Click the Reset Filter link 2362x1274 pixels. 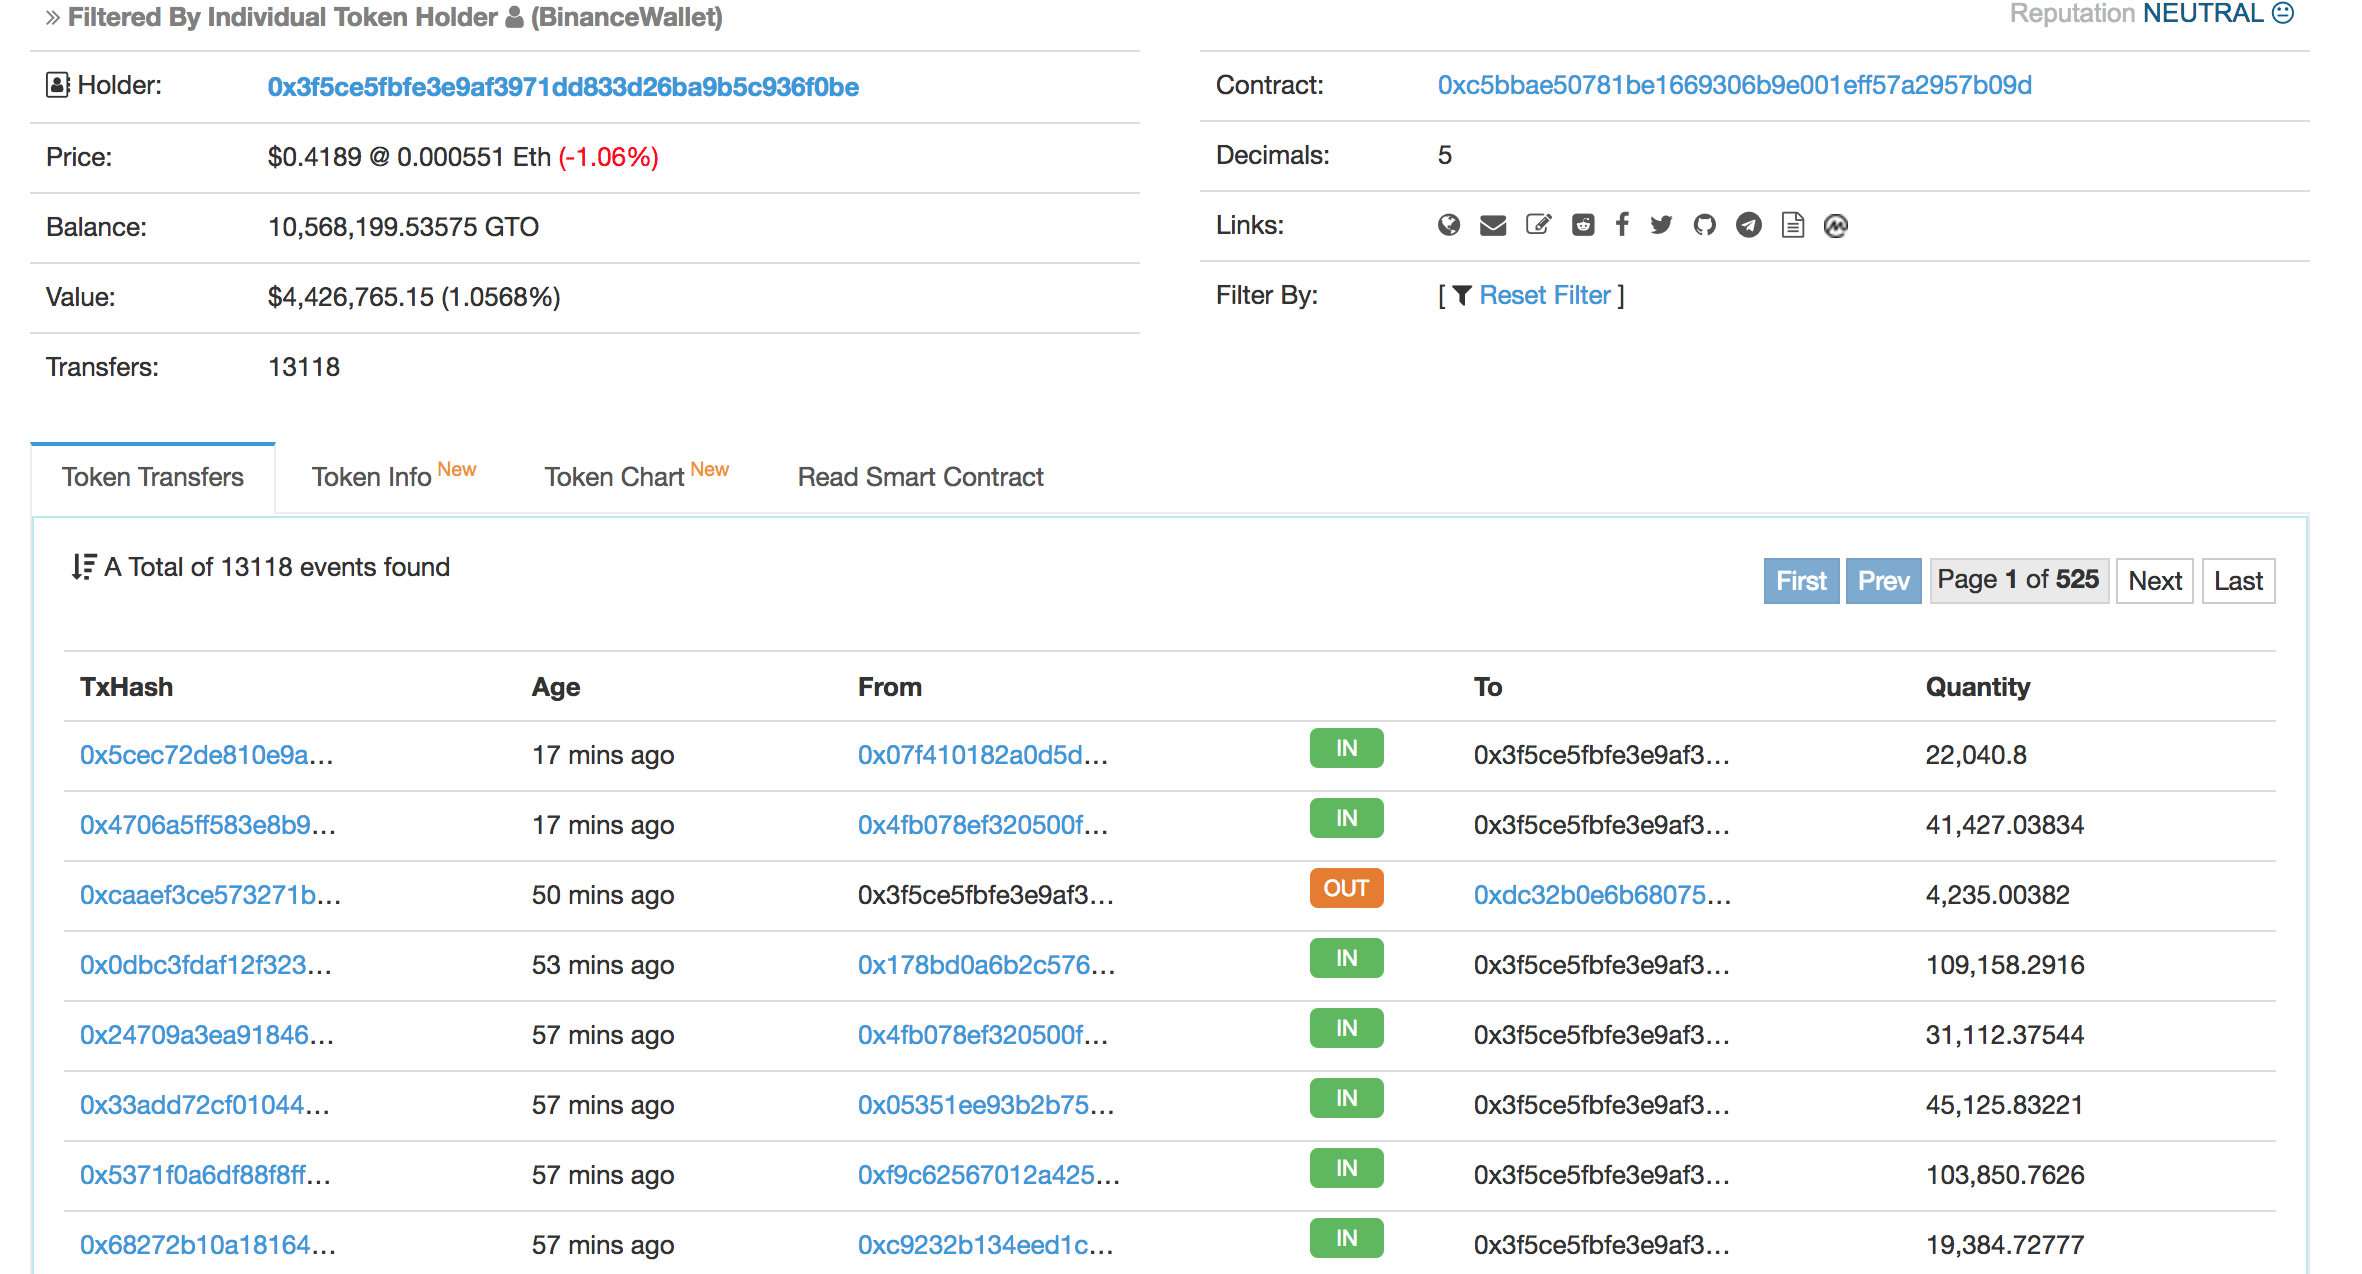(1544, 295)
